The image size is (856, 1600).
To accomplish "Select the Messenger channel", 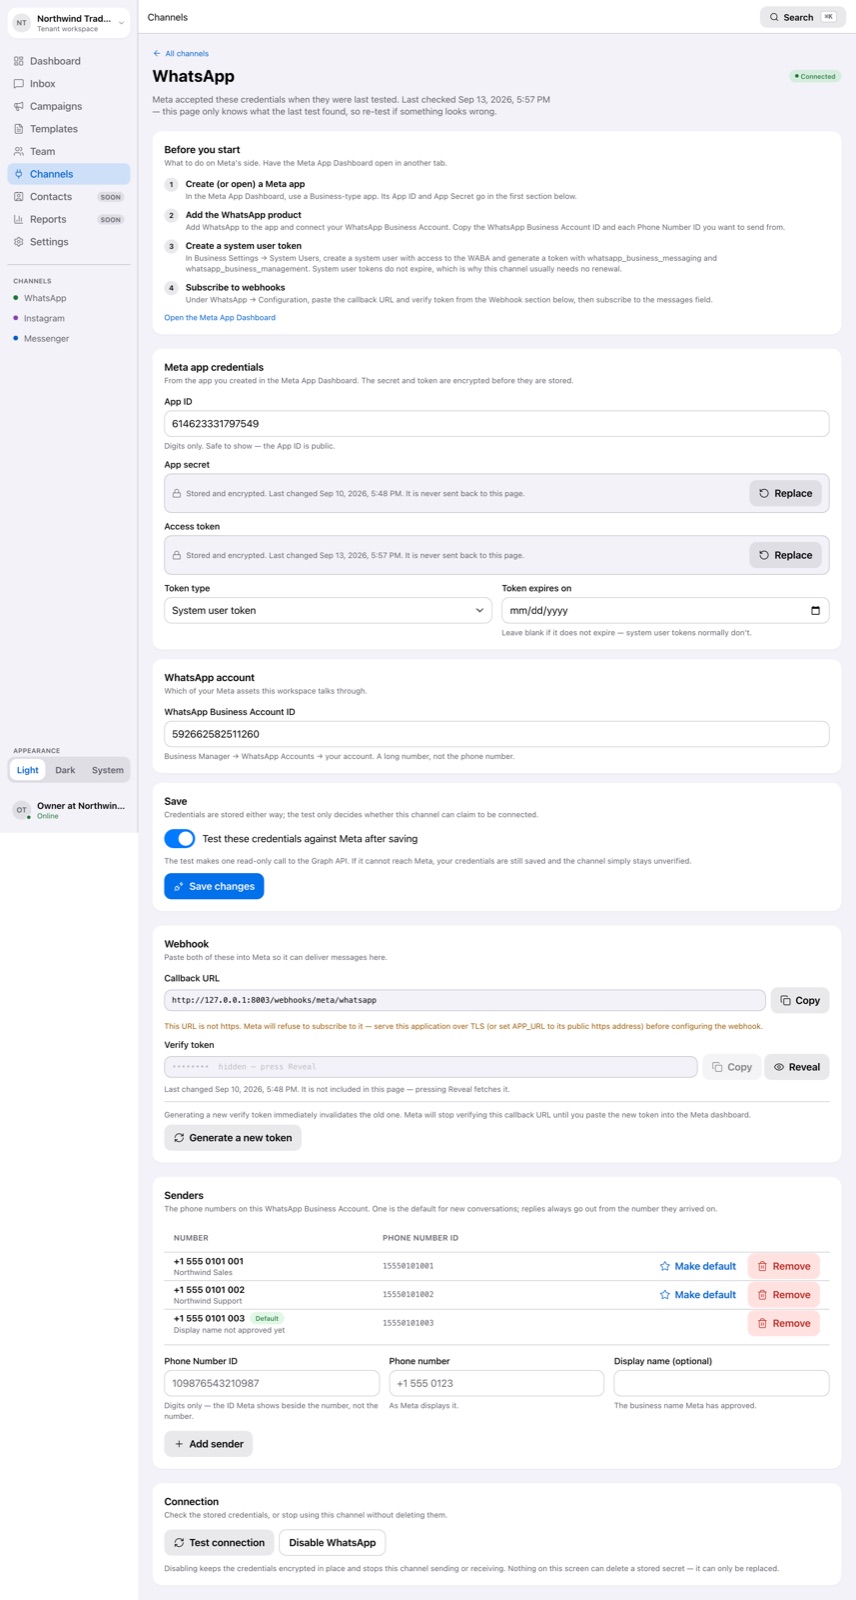I will point(46,338).
